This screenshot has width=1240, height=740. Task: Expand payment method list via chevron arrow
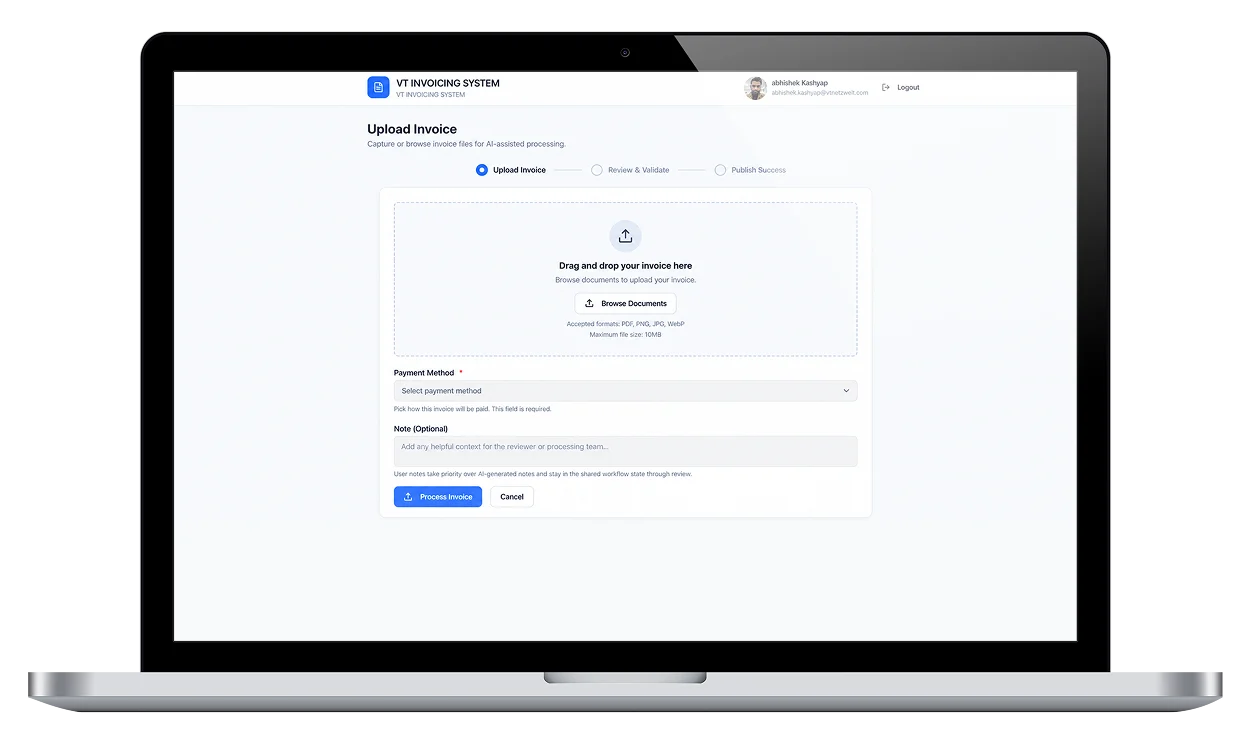[846, 391]
